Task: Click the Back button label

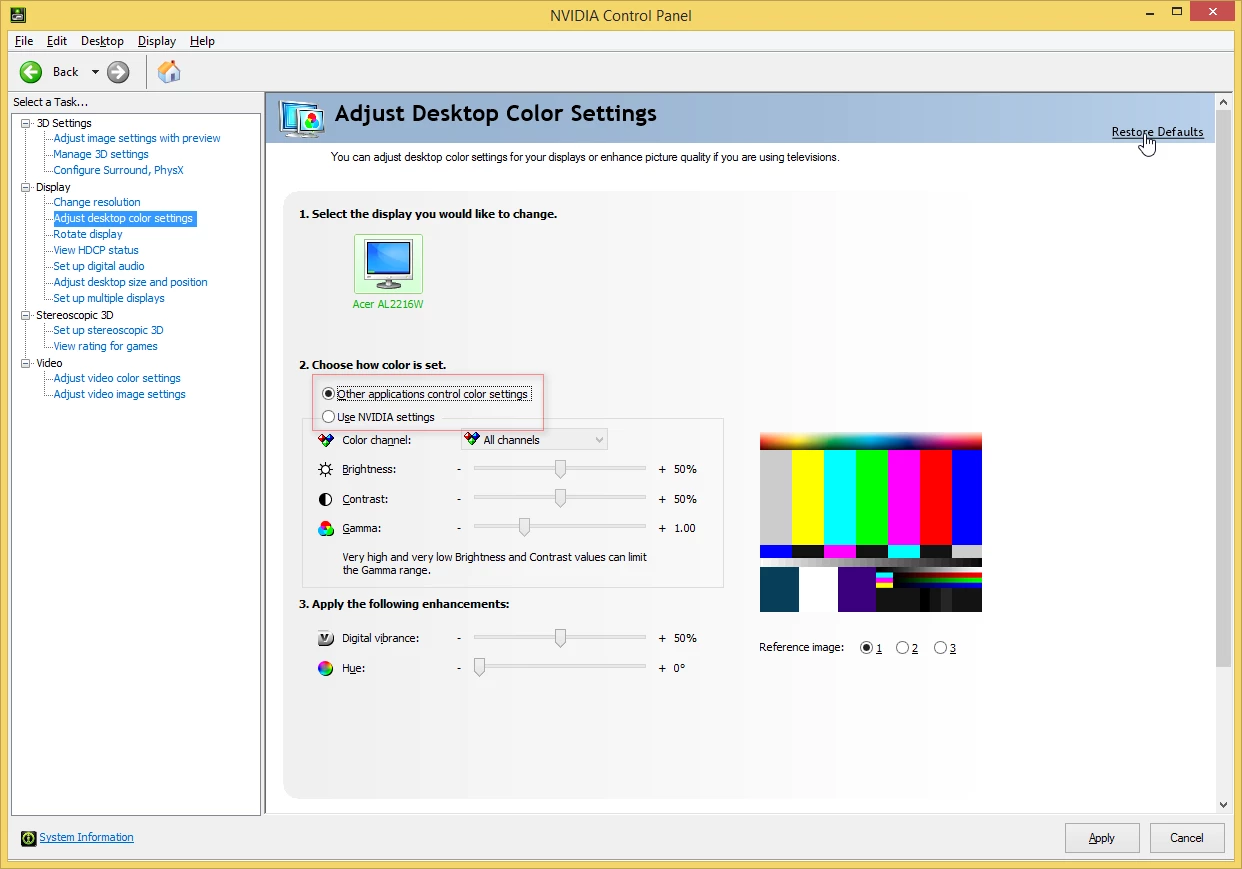Action: pyautogui.click(x=66, y=72)
